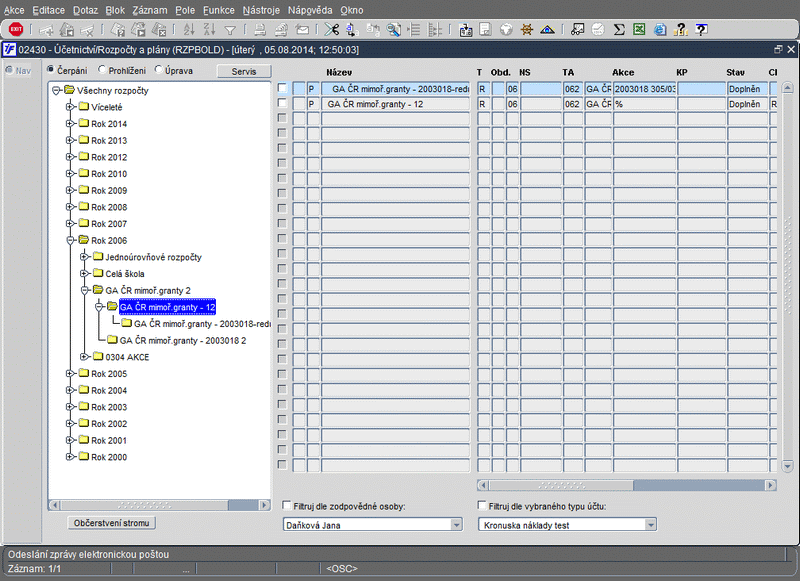
Task: Click the red EXIT icon
Action: point(16,30)
